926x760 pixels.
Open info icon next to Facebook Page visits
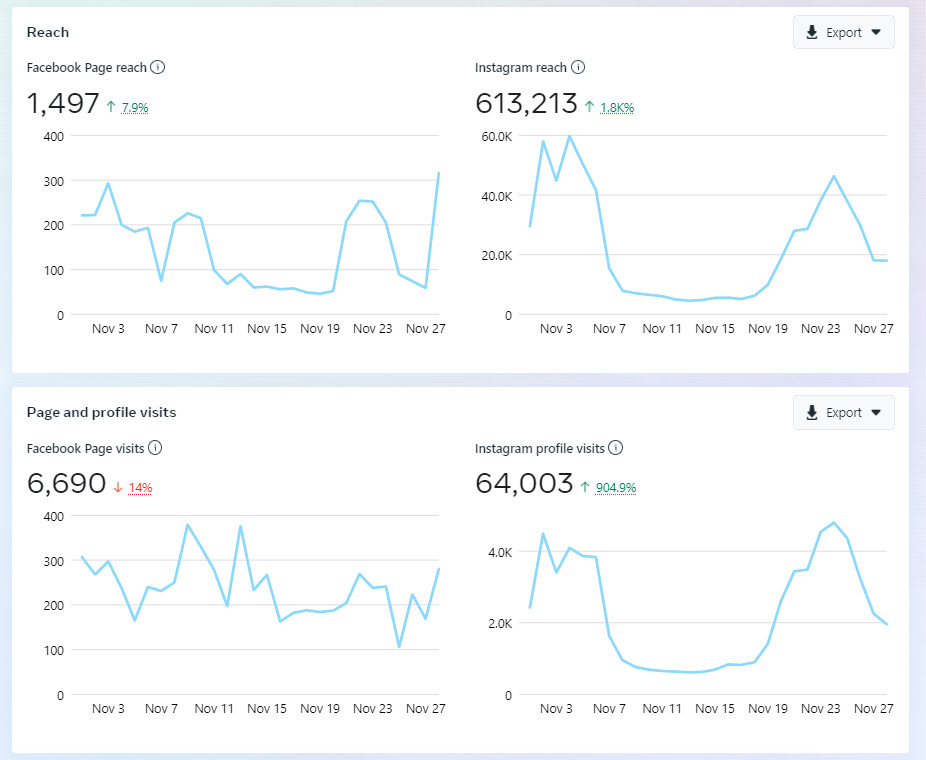pyautogui.click(x=155, y=448)
